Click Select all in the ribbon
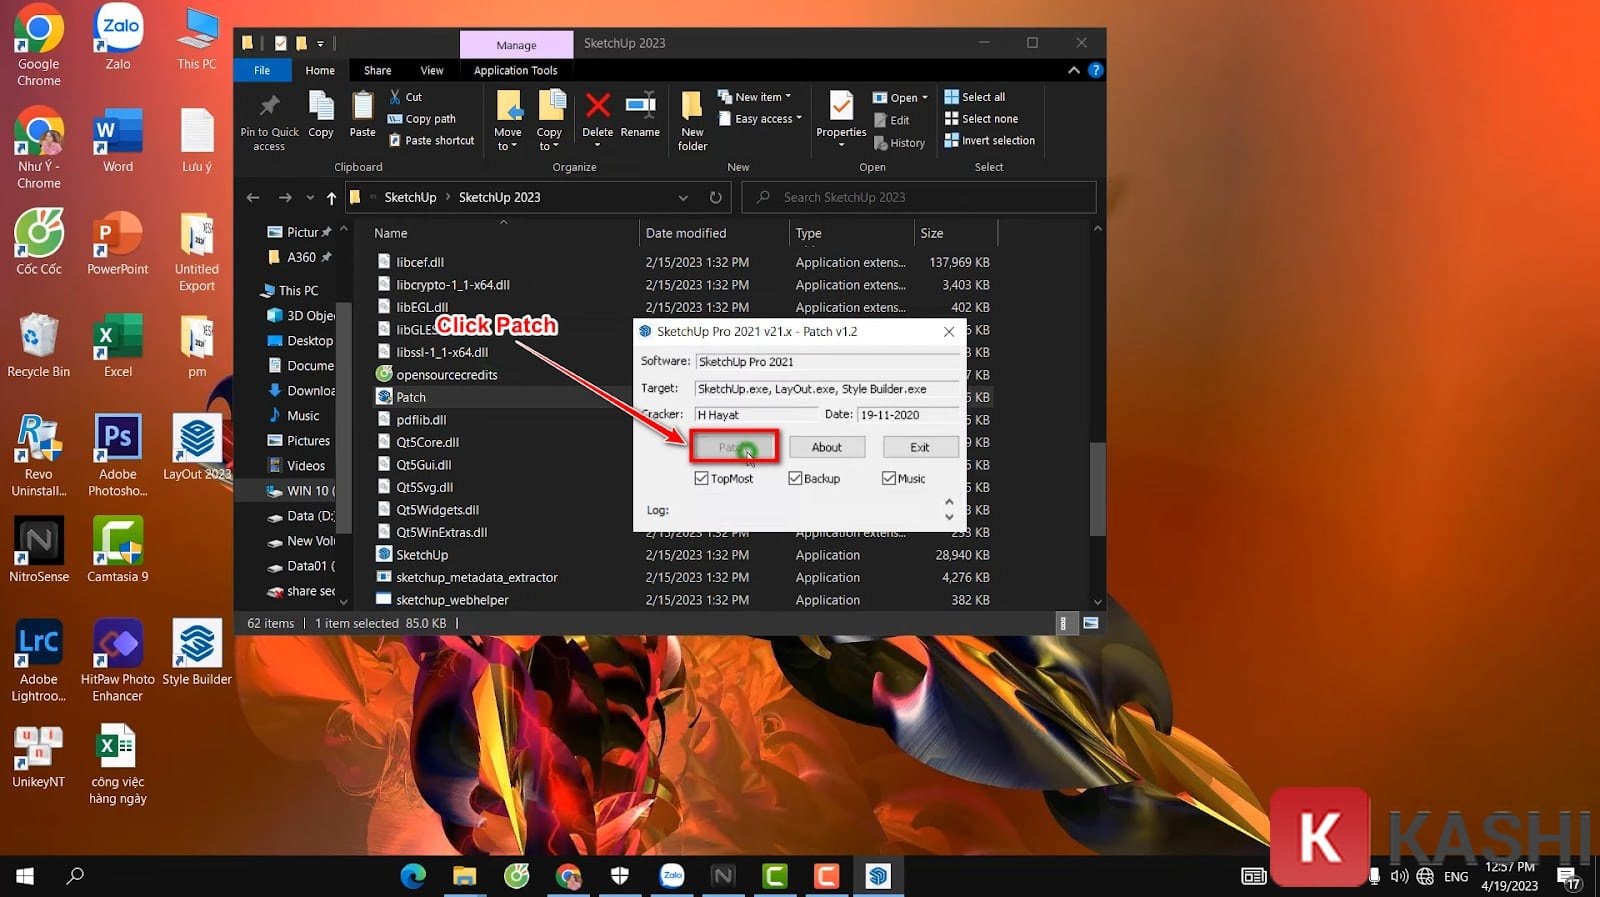 [x=982, y=97]
